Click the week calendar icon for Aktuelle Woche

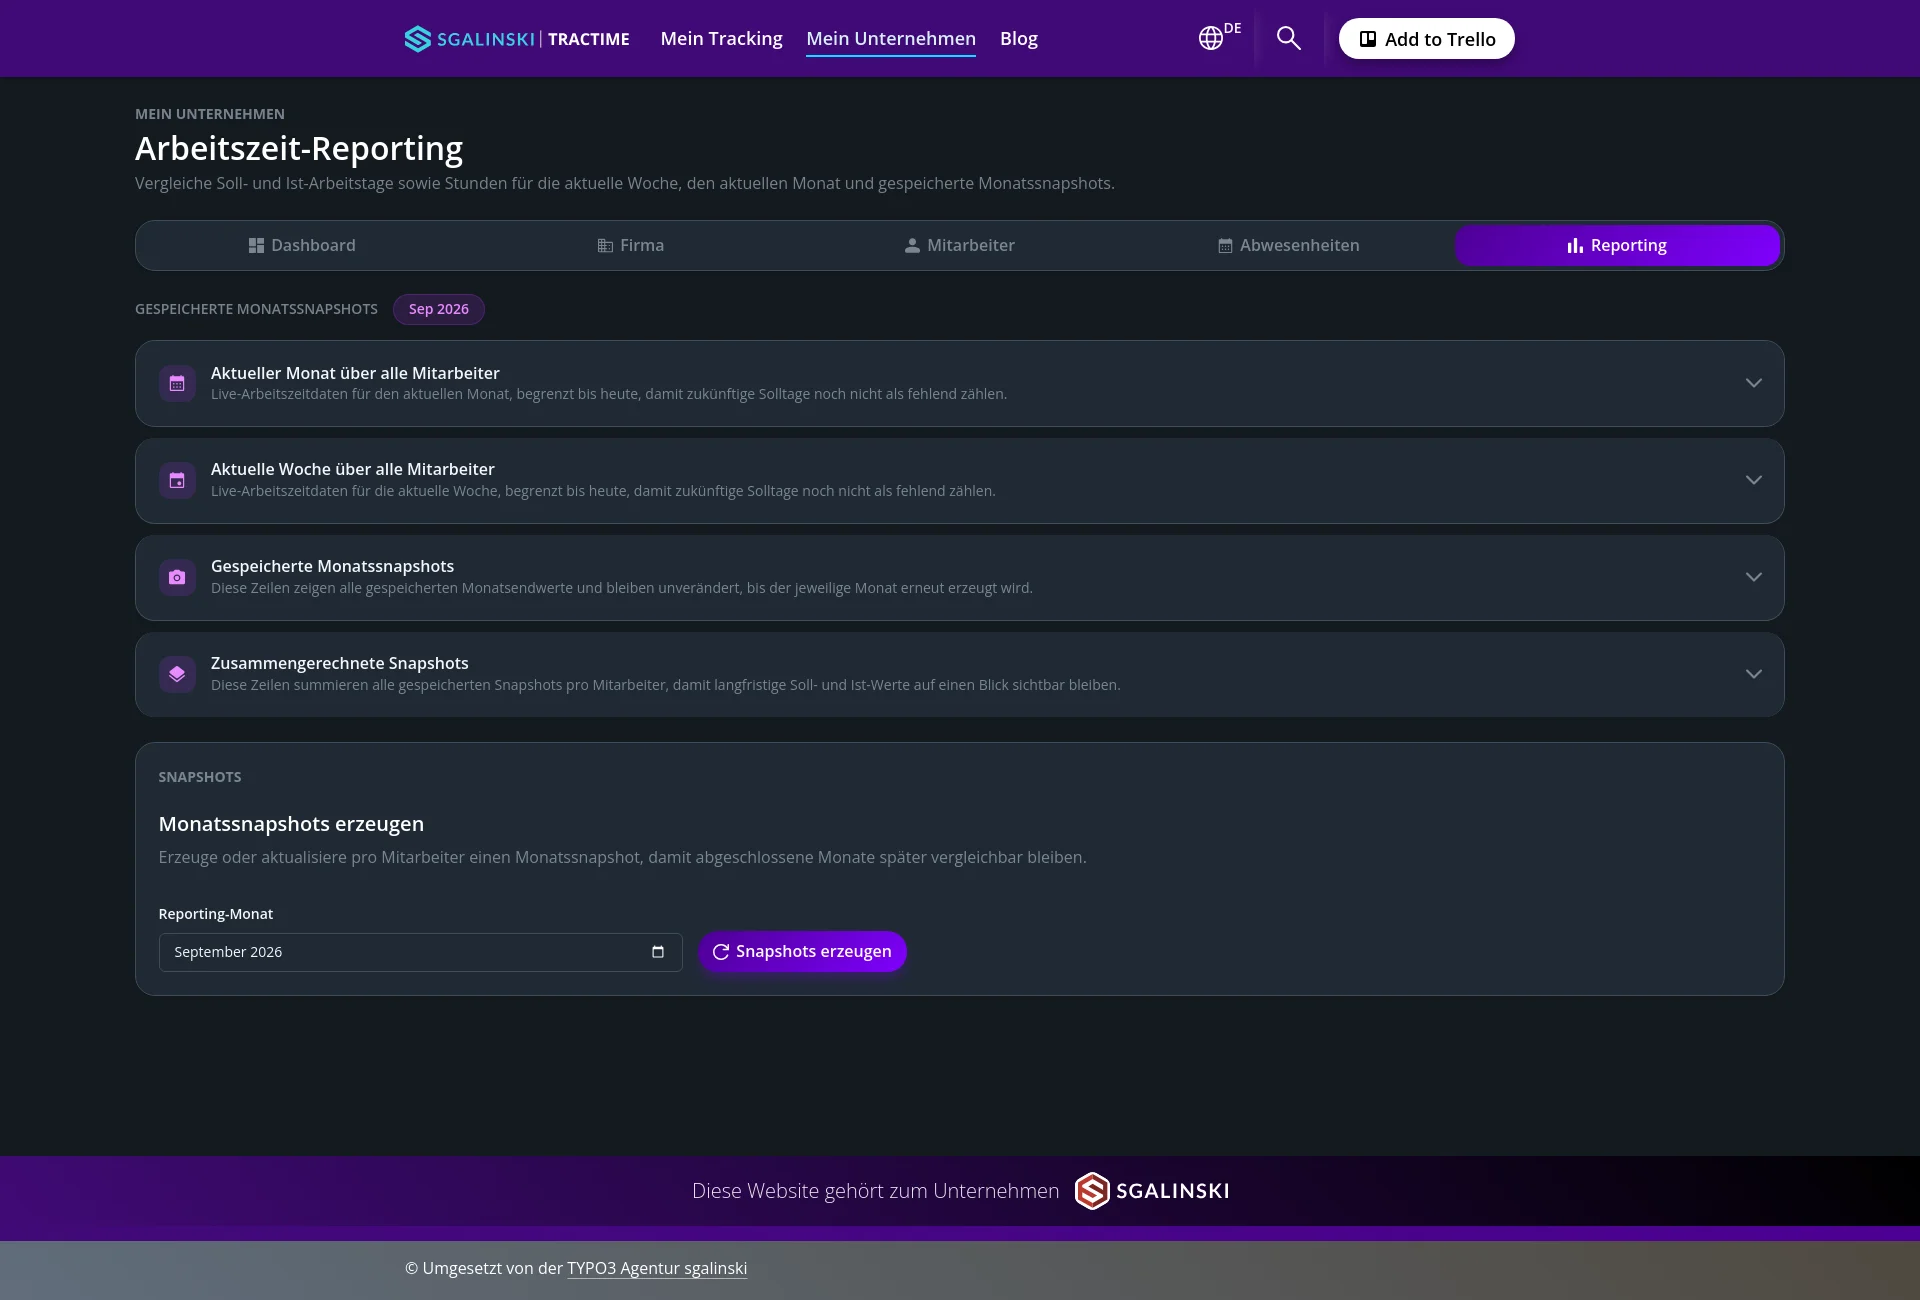tap(177, 480)
